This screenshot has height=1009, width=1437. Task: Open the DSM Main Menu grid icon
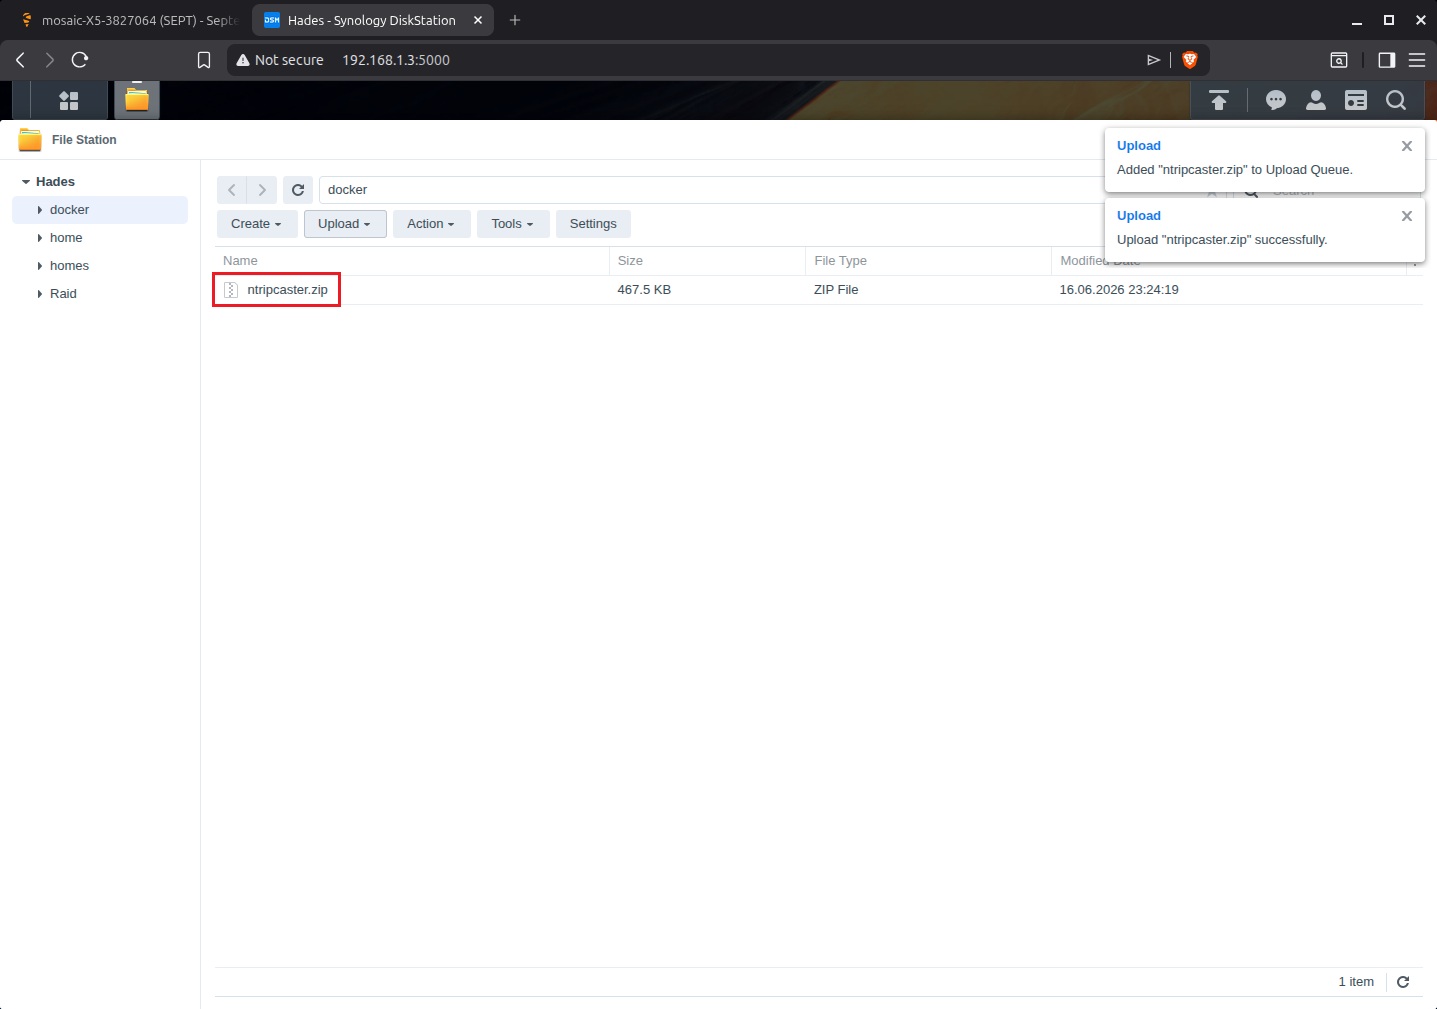69,100
